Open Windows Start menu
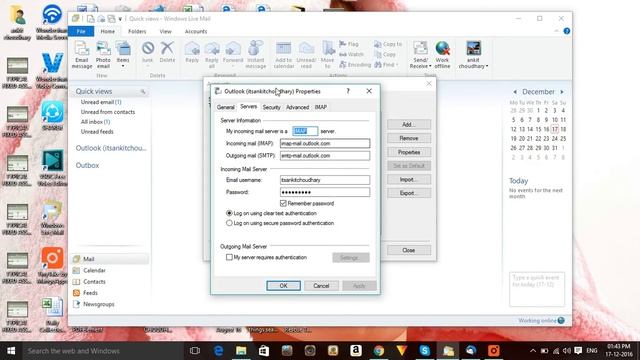 11,351
